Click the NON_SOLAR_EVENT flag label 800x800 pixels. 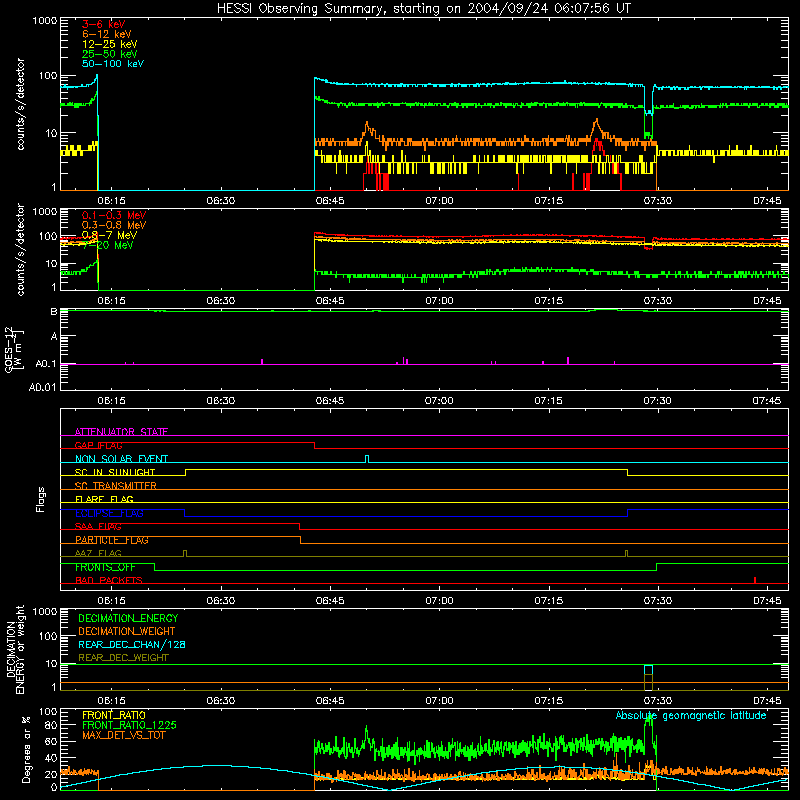(x=121, y=459)
